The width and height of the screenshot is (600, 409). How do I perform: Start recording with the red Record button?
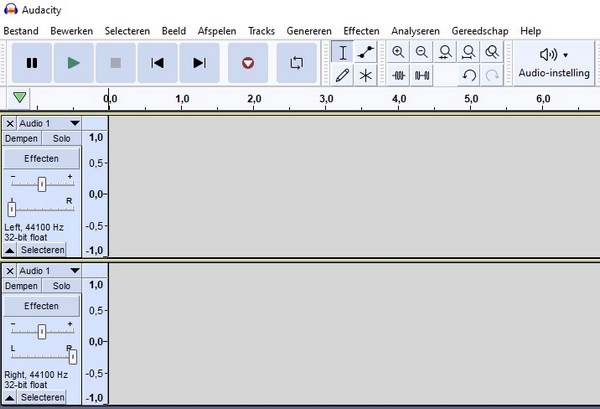coord(248,63)
